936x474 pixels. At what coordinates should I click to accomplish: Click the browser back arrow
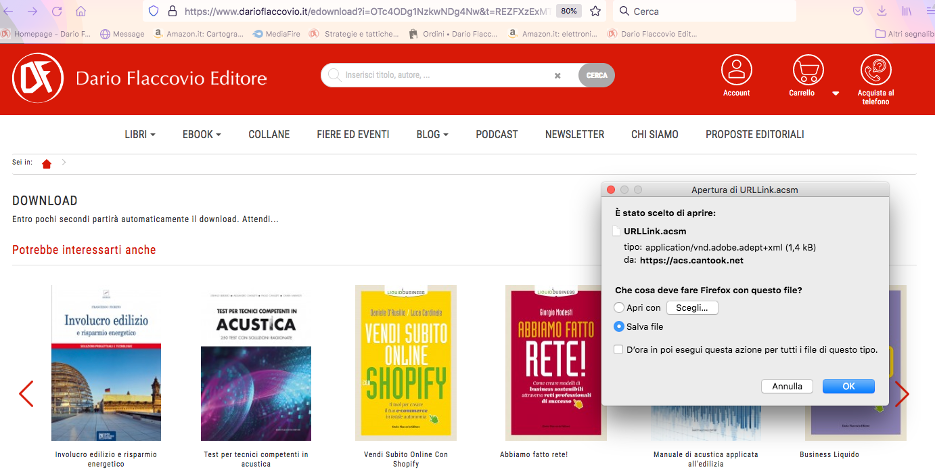[x=8, y=11]
